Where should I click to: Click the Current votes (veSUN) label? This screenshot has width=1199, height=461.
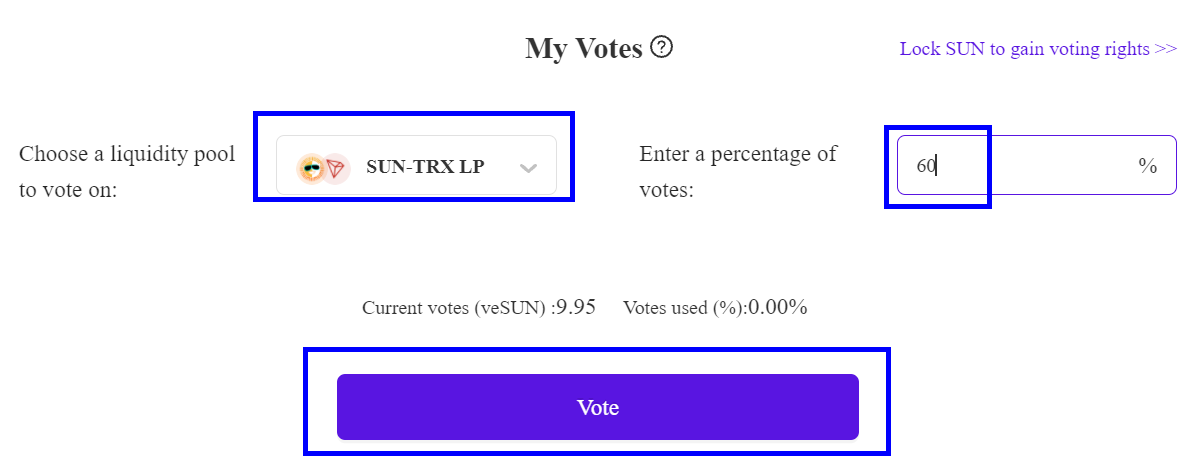pos(455,308)
